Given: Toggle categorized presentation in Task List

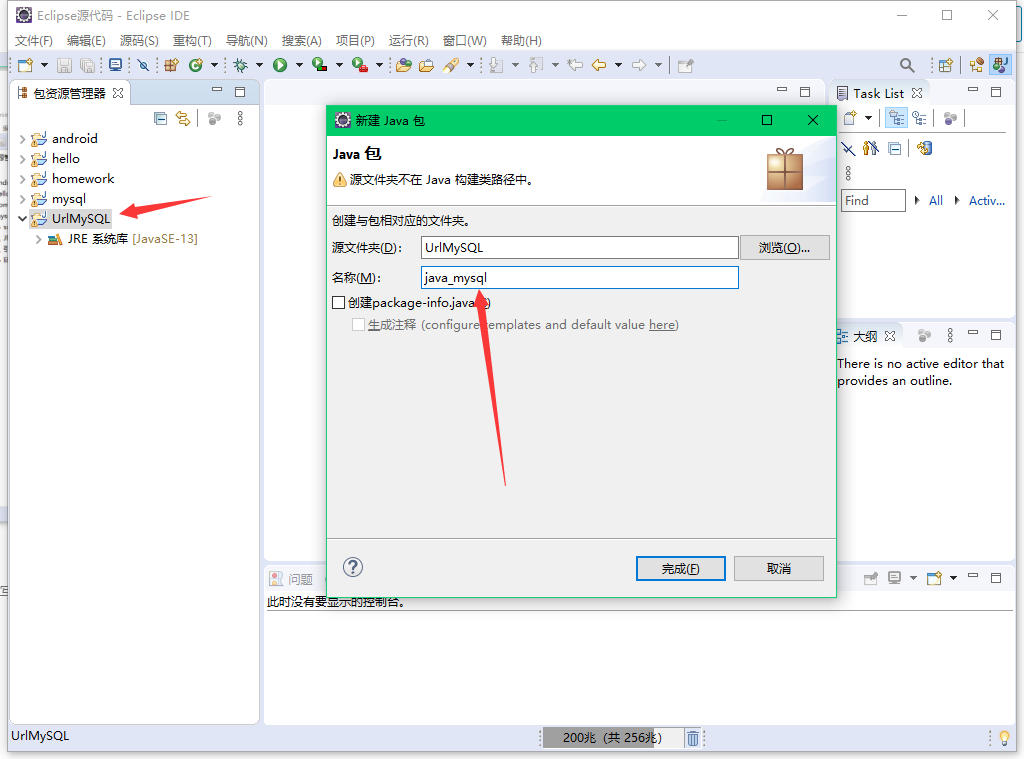Looking at the screenshot, I should click(x=897, y=118).
